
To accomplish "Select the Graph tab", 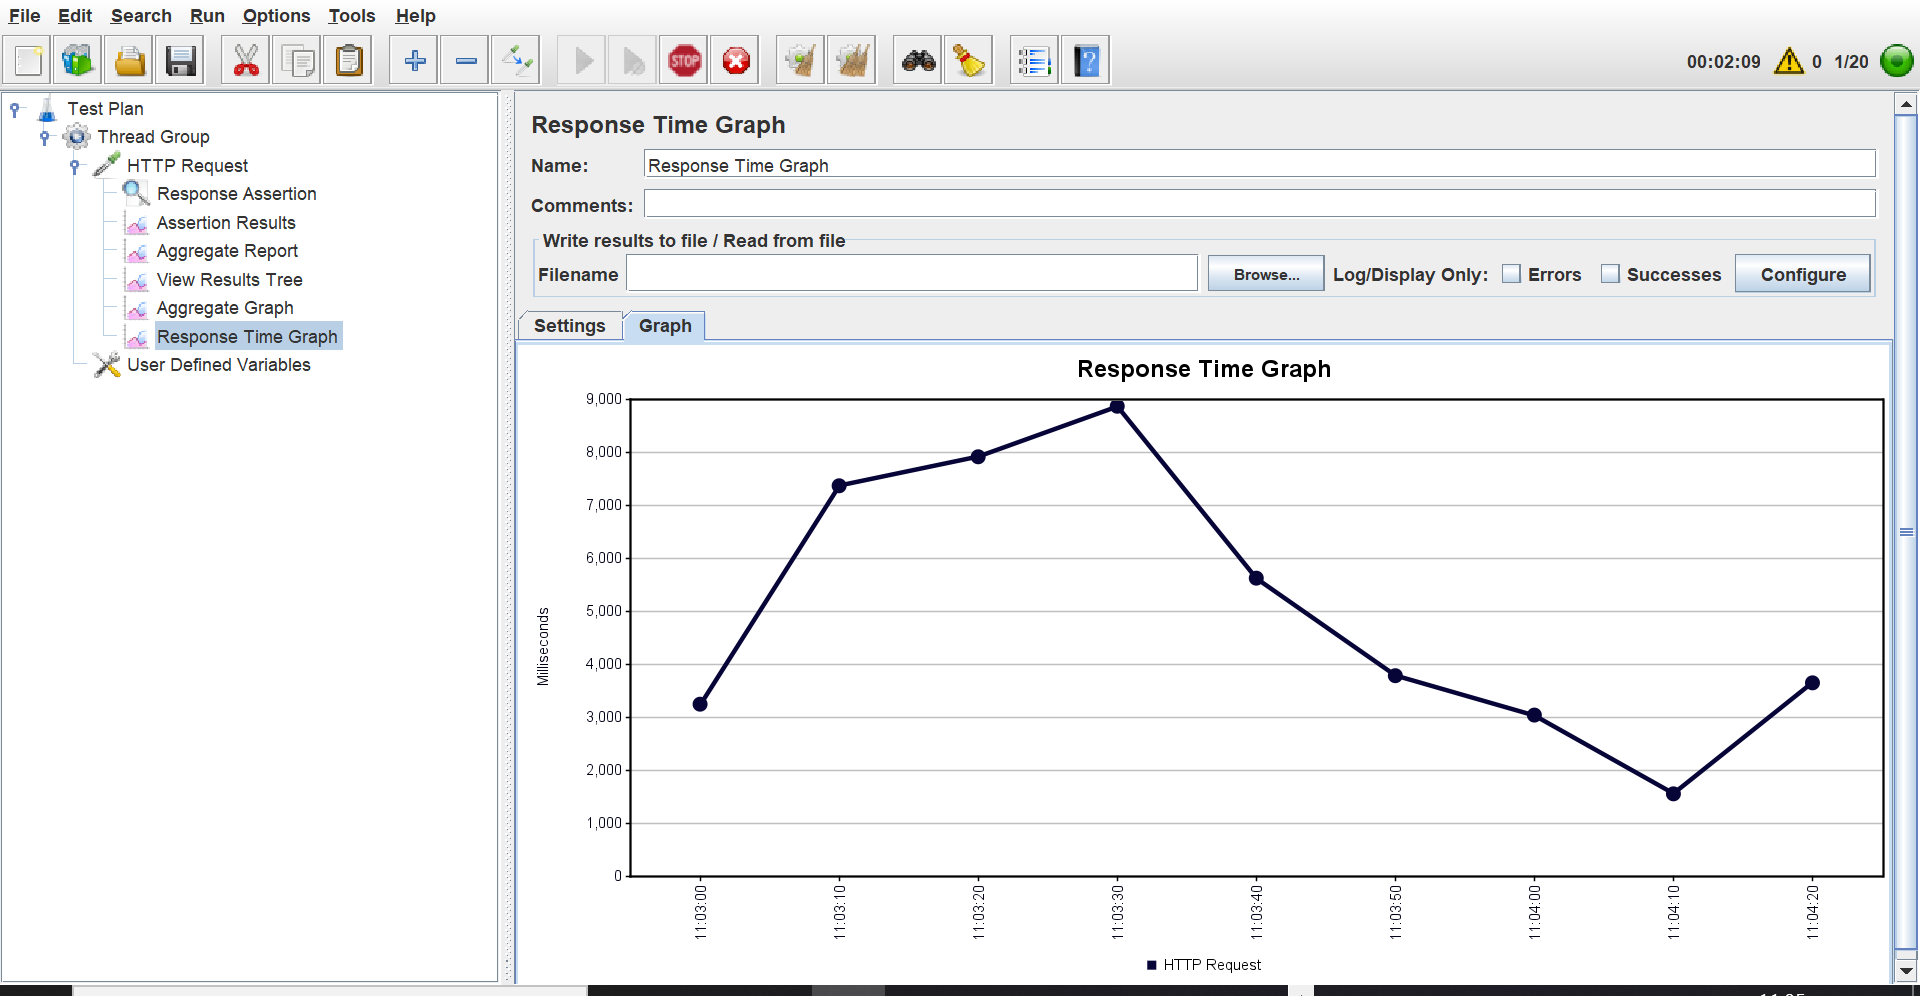I will (x=665, y=326).
